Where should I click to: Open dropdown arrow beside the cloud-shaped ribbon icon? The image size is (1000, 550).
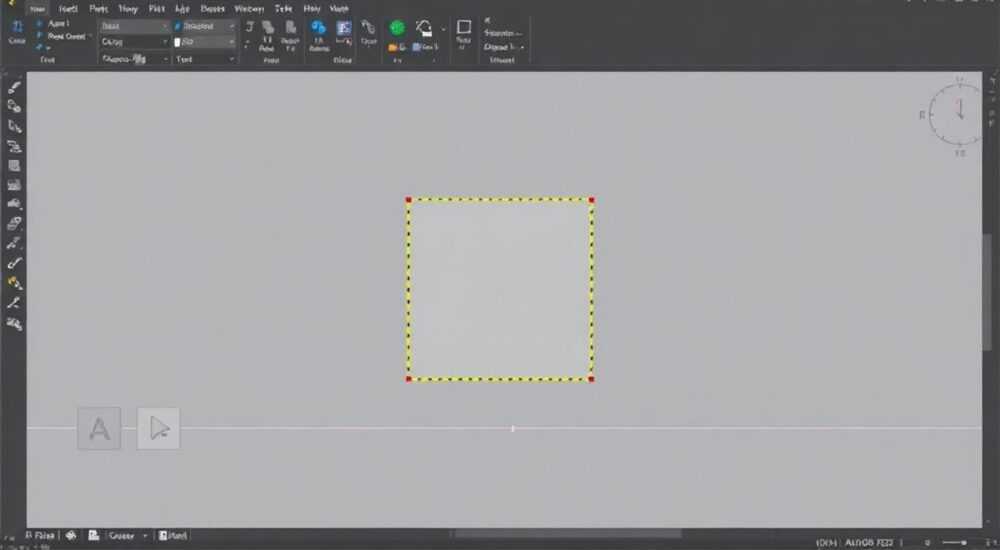(443, 29)
